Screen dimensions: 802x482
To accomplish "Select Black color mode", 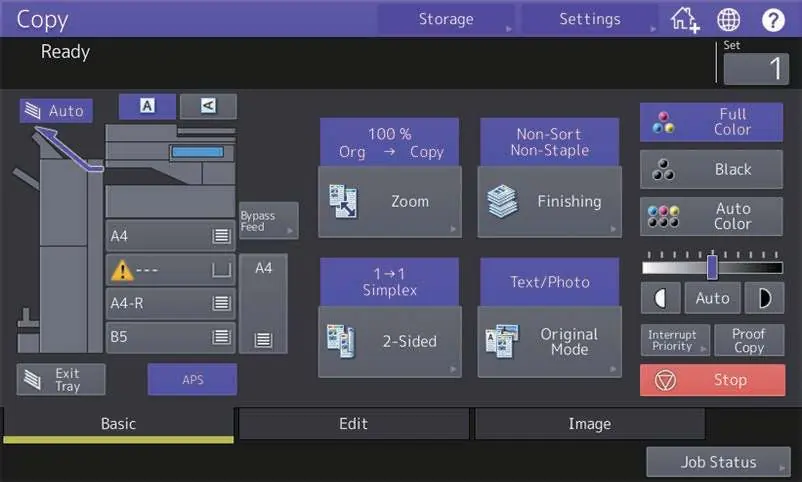I will tap(711, 169).
